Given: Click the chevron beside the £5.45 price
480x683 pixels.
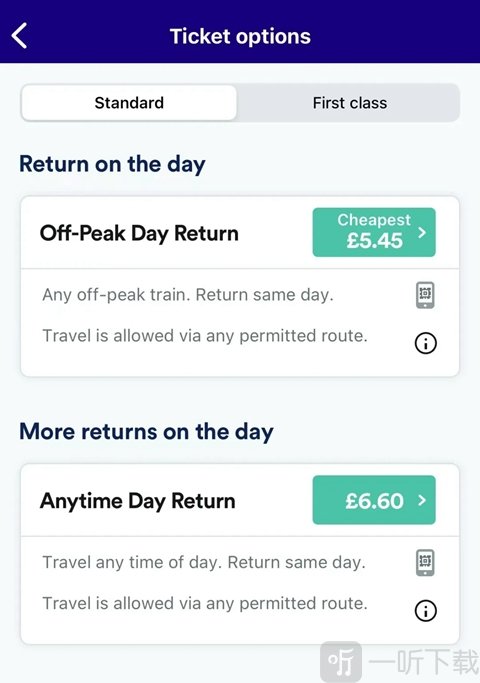Looking at the screenshot, I should coord(422,233).
